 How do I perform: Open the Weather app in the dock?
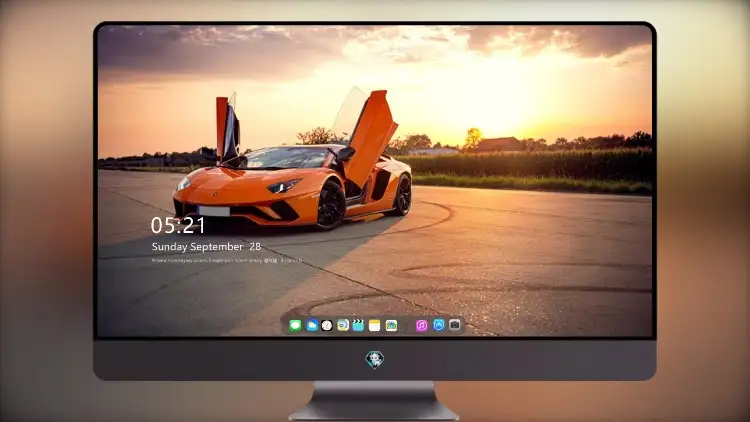312,326
